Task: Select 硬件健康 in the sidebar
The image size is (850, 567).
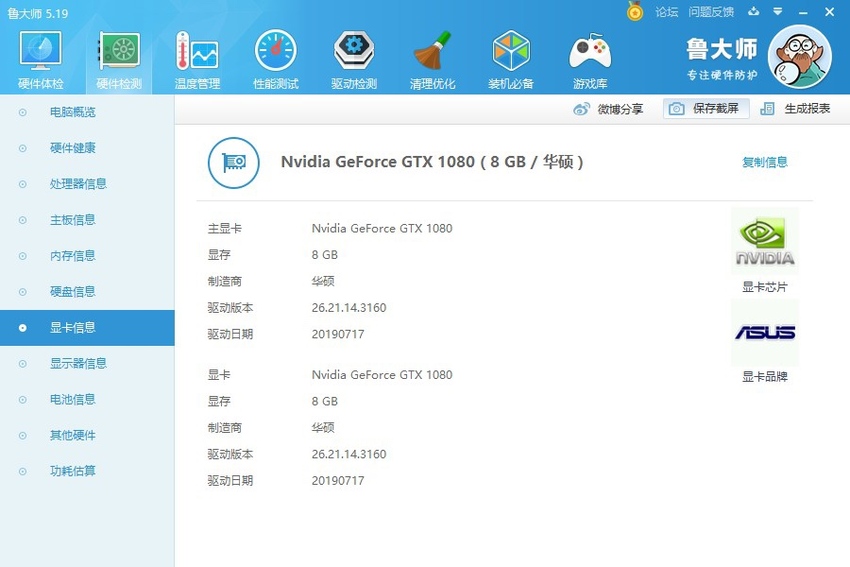Action: (x=87, y=148)
